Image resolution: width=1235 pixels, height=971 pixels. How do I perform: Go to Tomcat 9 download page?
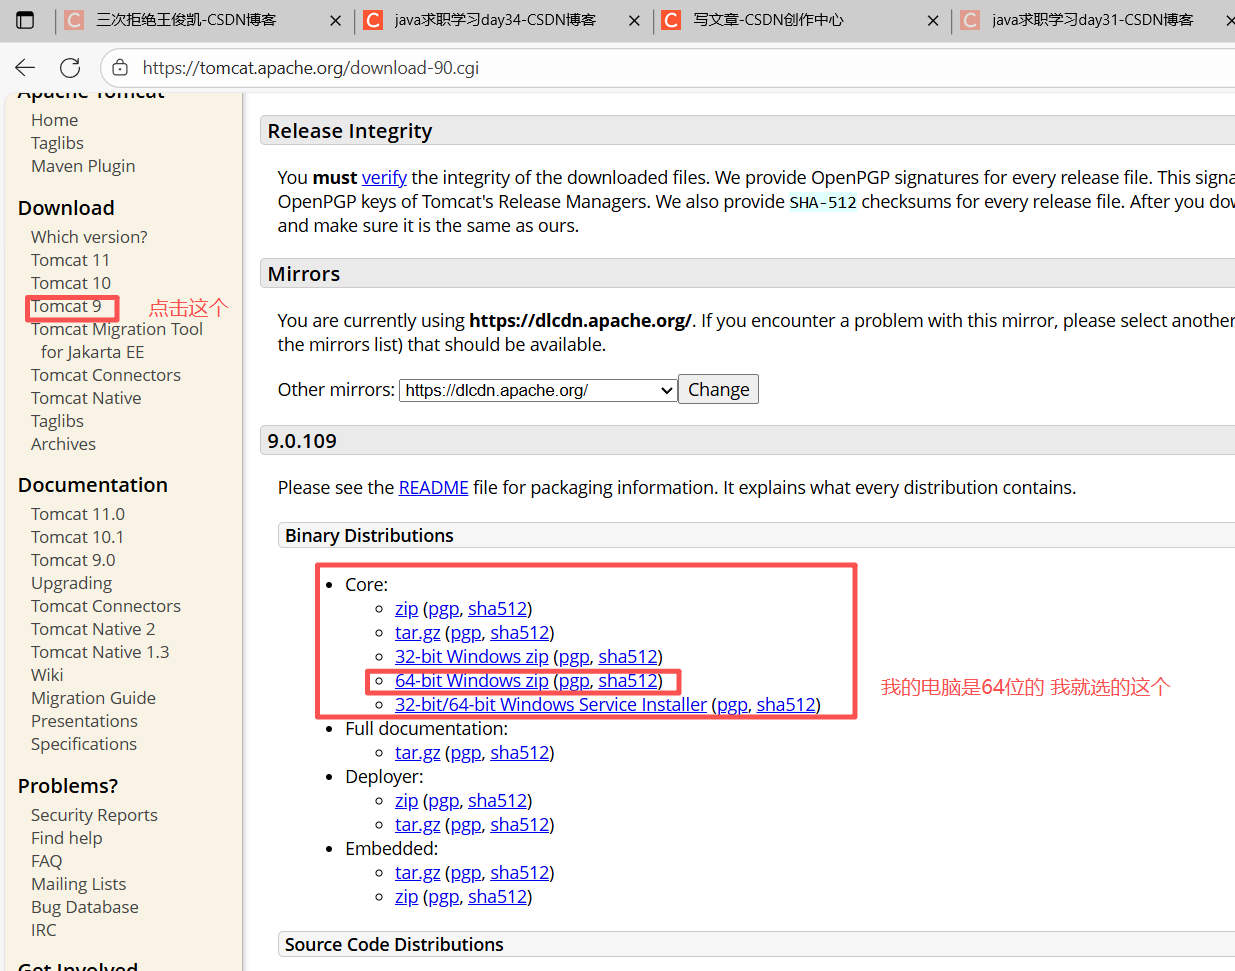click(x=66, y=306)
